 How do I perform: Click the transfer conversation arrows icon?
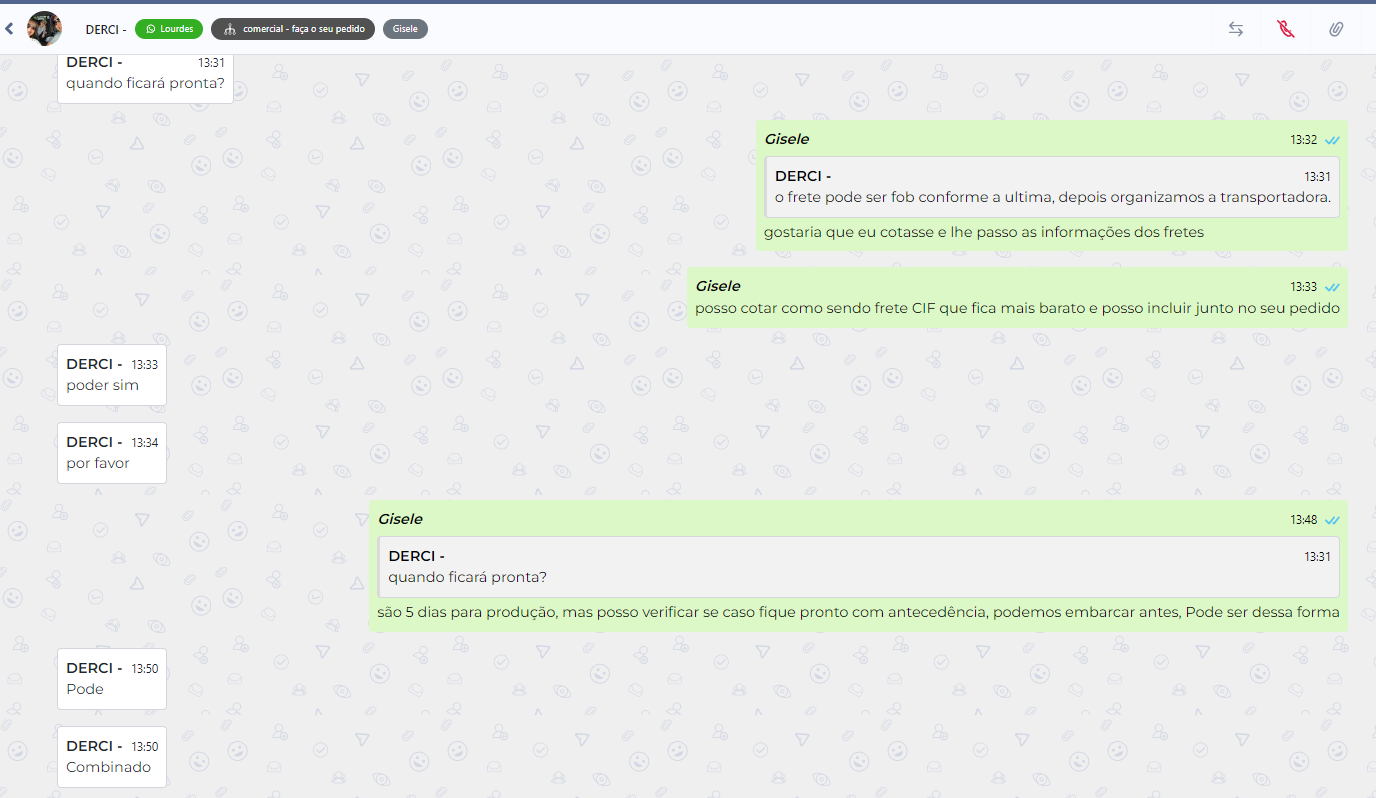tap(1236, 29)
